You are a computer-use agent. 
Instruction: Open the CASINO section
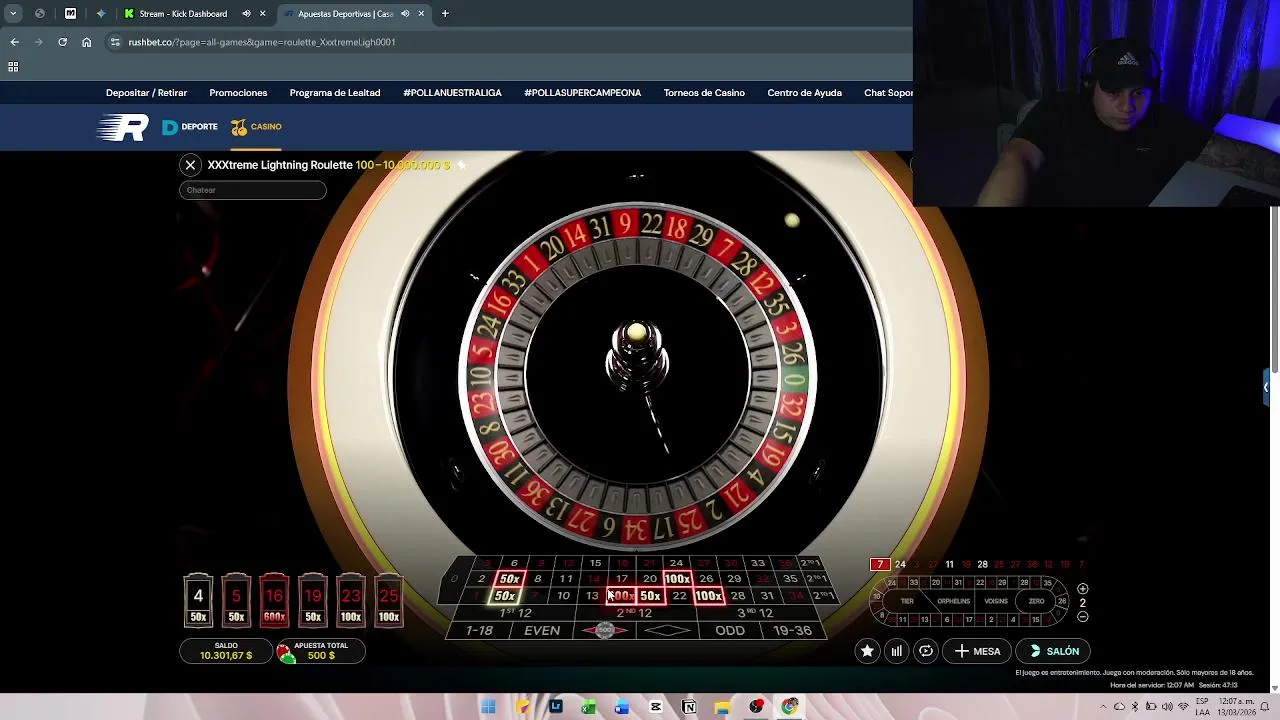(256, 127)
